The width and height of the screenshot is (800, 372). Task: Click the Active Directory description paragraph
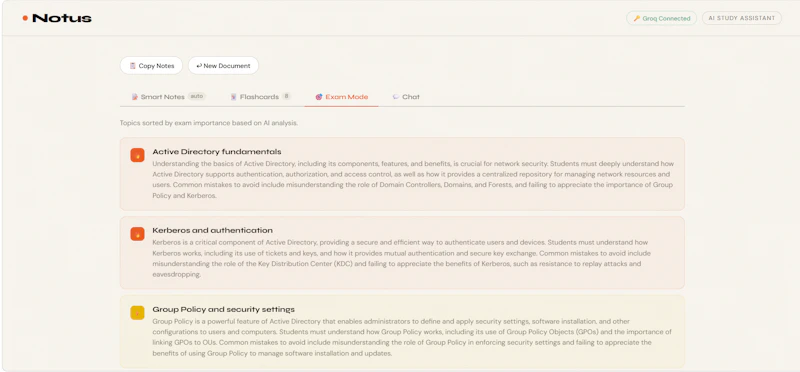click(x=413, y=180)
